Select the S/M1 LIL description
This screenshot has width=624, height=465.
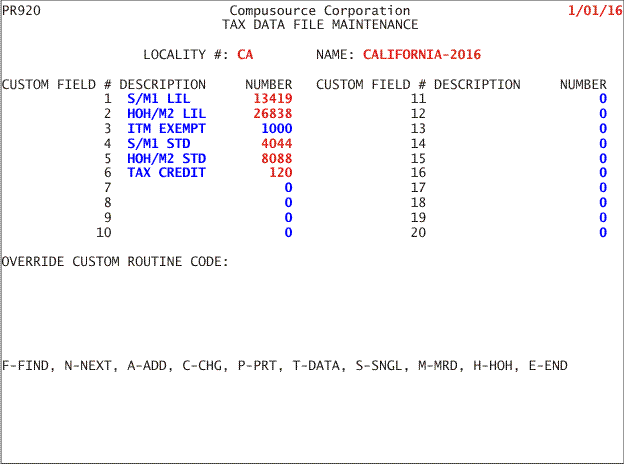click(x=158, y=98)
